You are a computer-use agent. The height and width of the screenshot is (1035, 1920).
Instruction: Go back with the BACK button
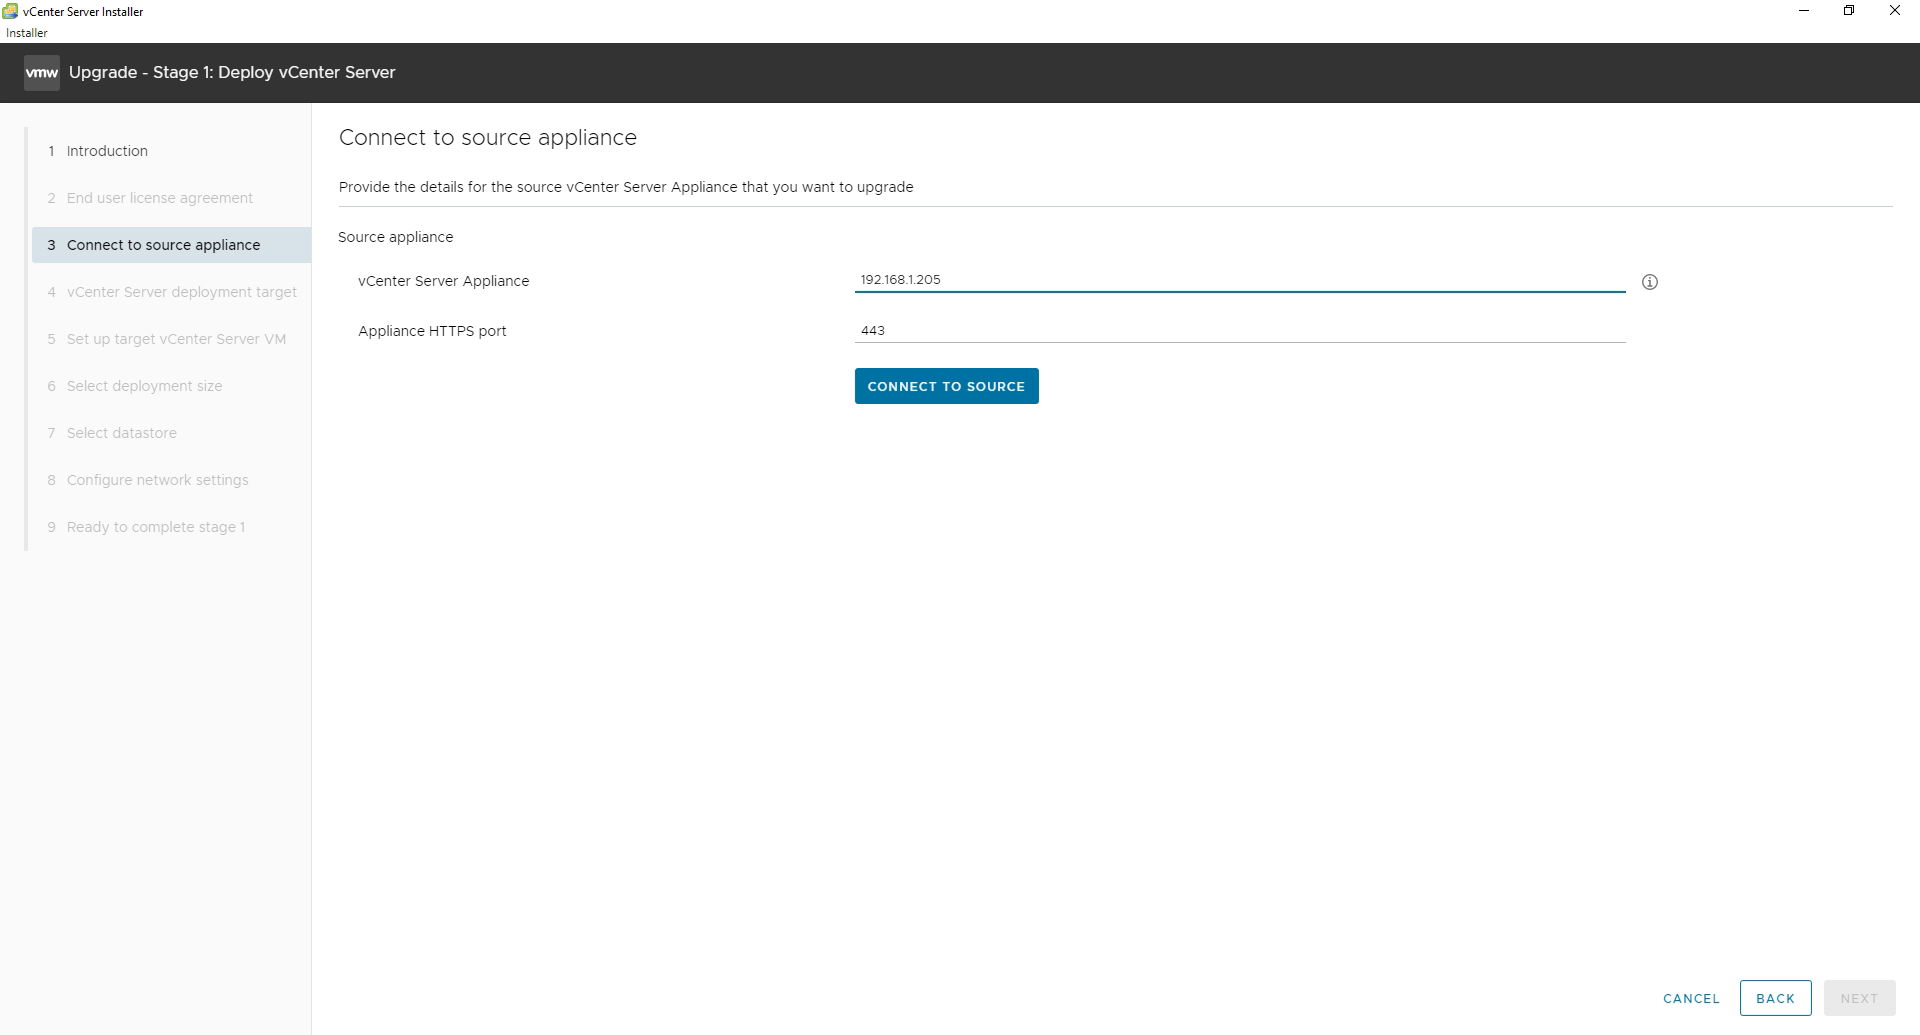(1775, 998)
